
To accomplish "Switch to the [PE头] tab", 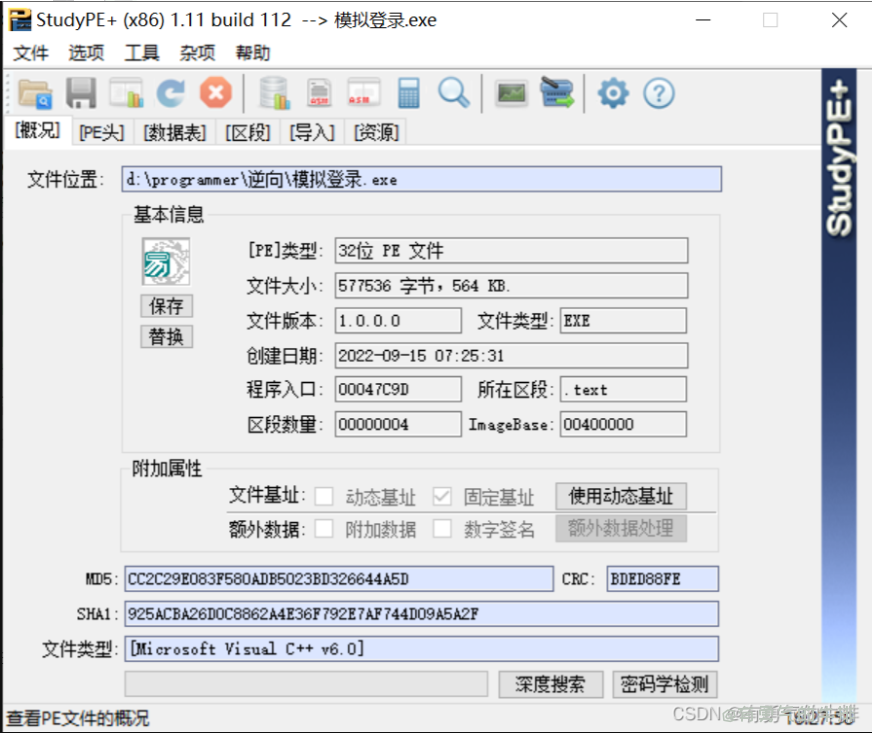I will (102, 133).
